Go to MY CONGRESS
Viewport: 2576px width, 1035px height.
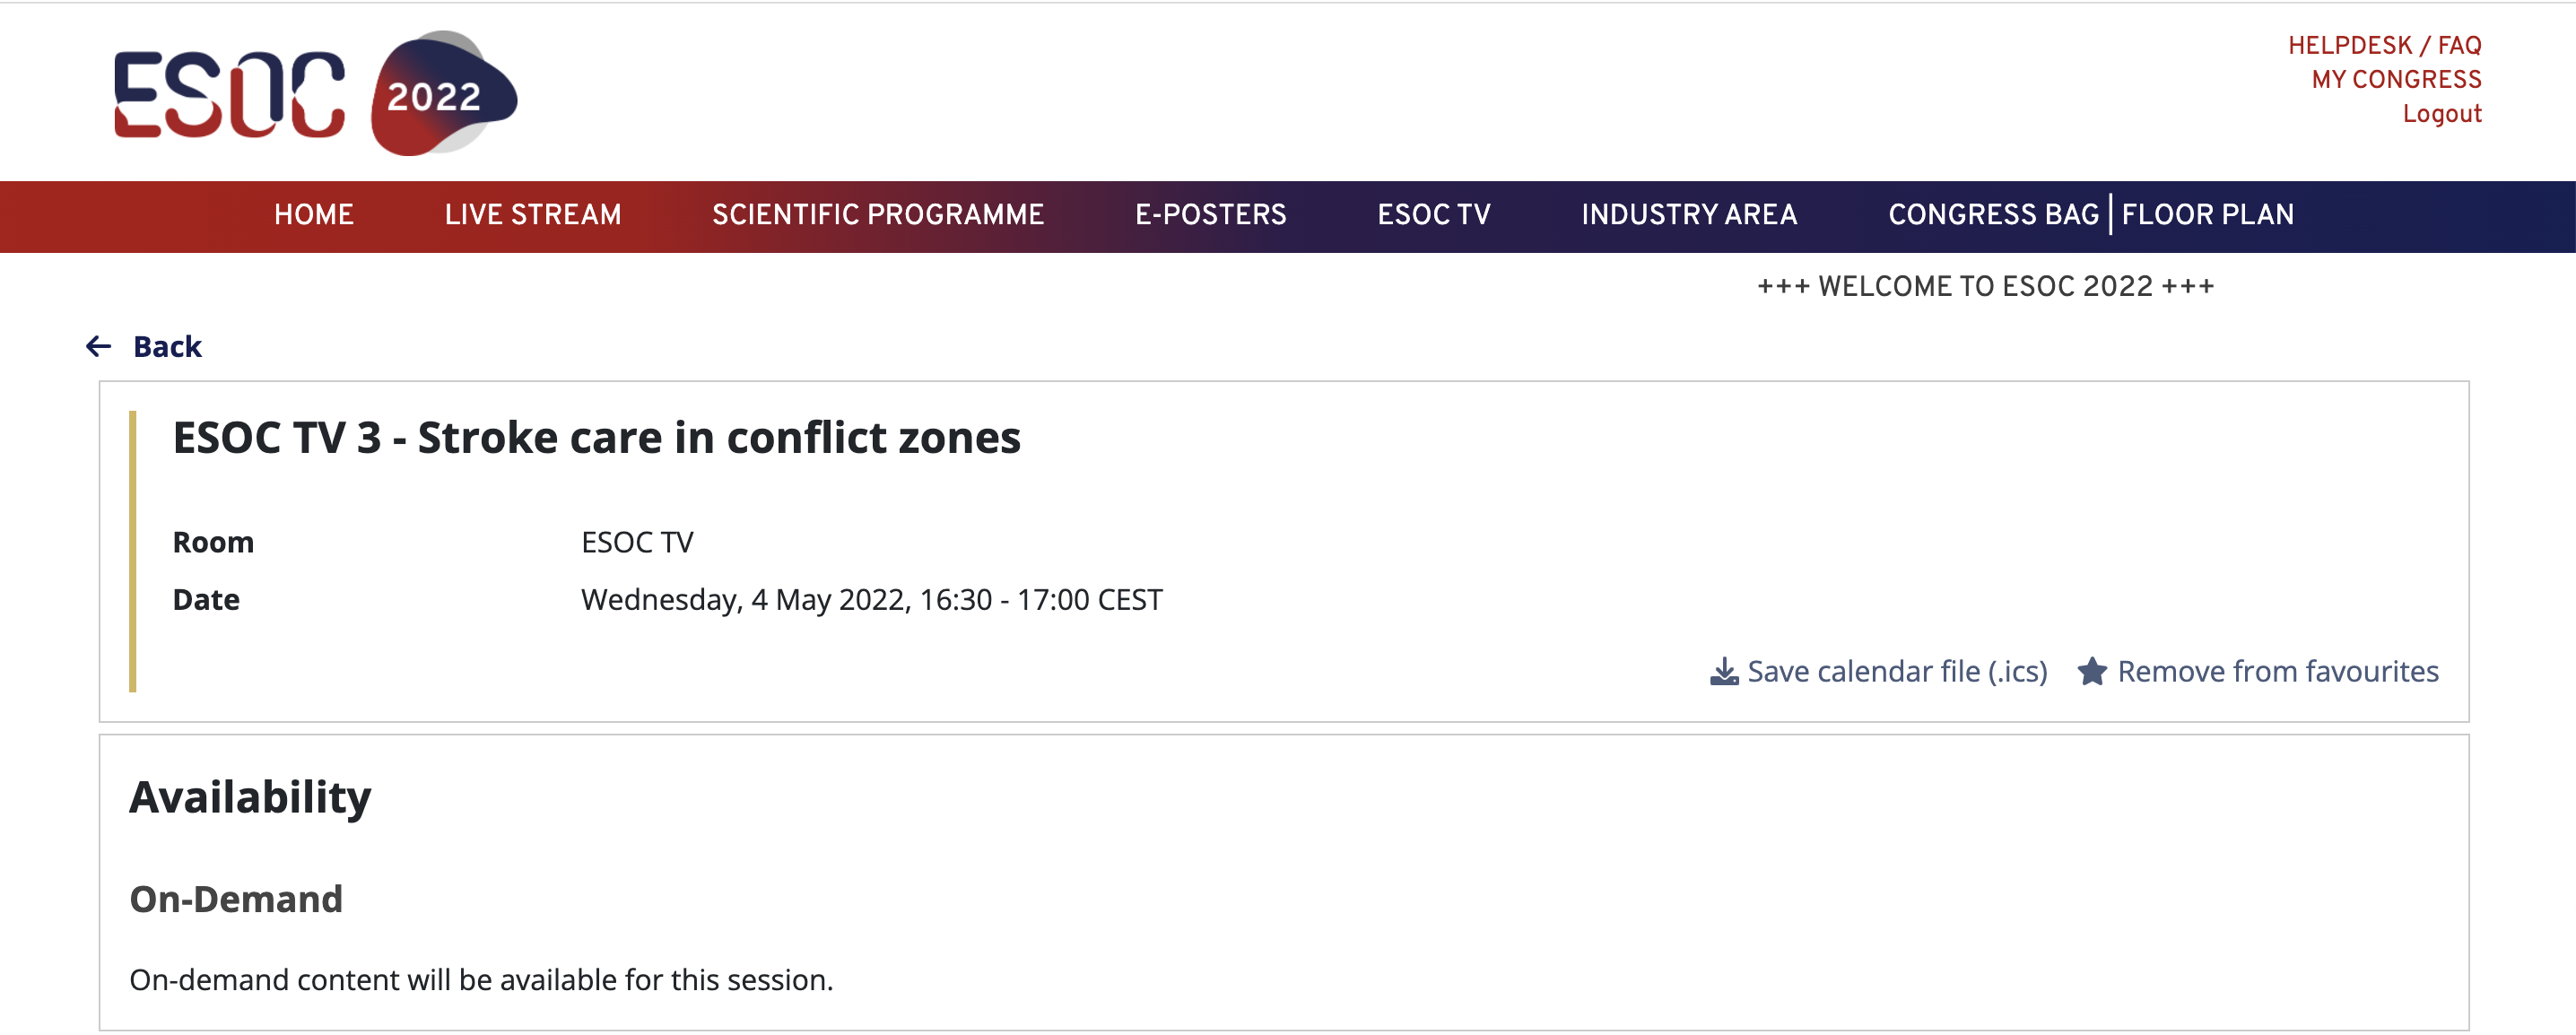[2396, 79]
